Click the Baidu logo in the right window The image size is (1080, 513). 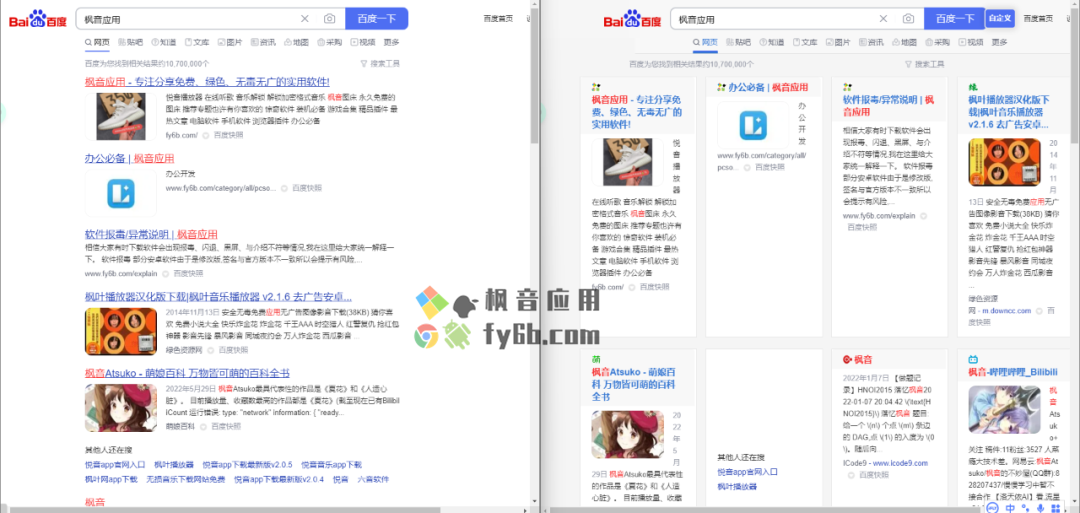click(632, 19)
